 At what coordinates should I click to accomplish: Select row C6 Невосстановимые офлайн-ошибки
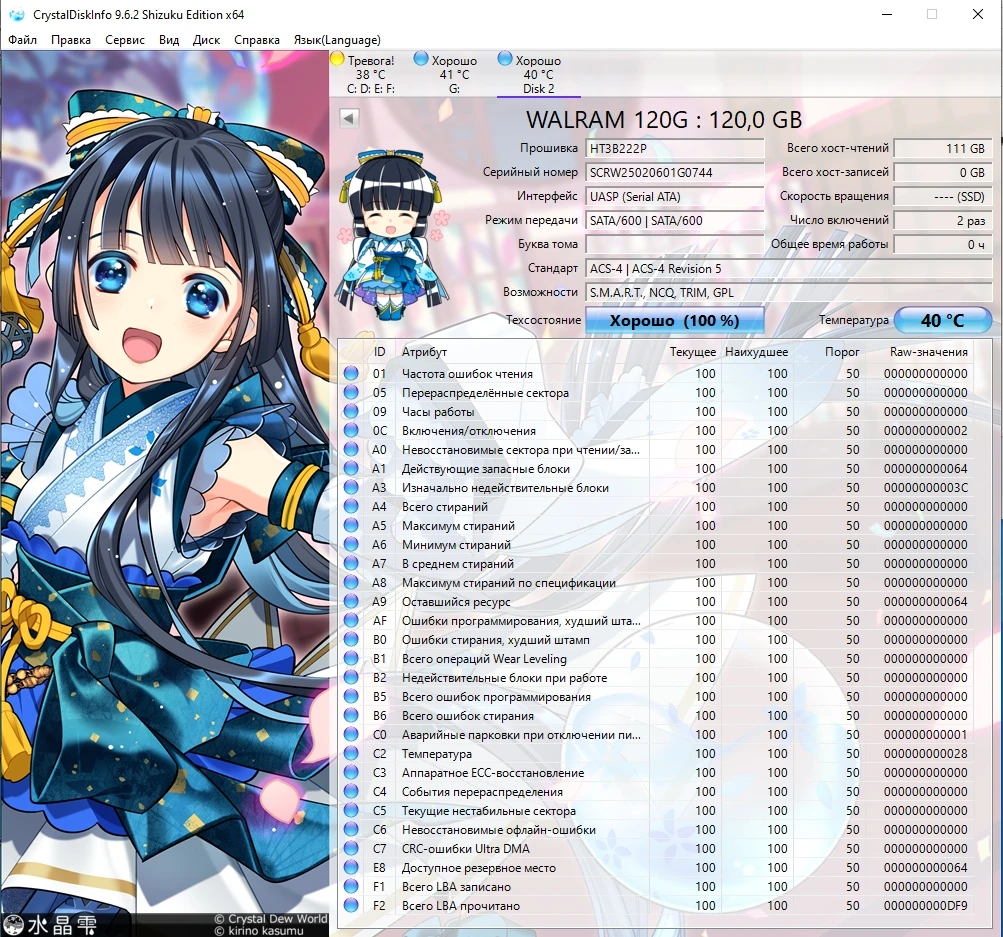(x=656, y=830)
